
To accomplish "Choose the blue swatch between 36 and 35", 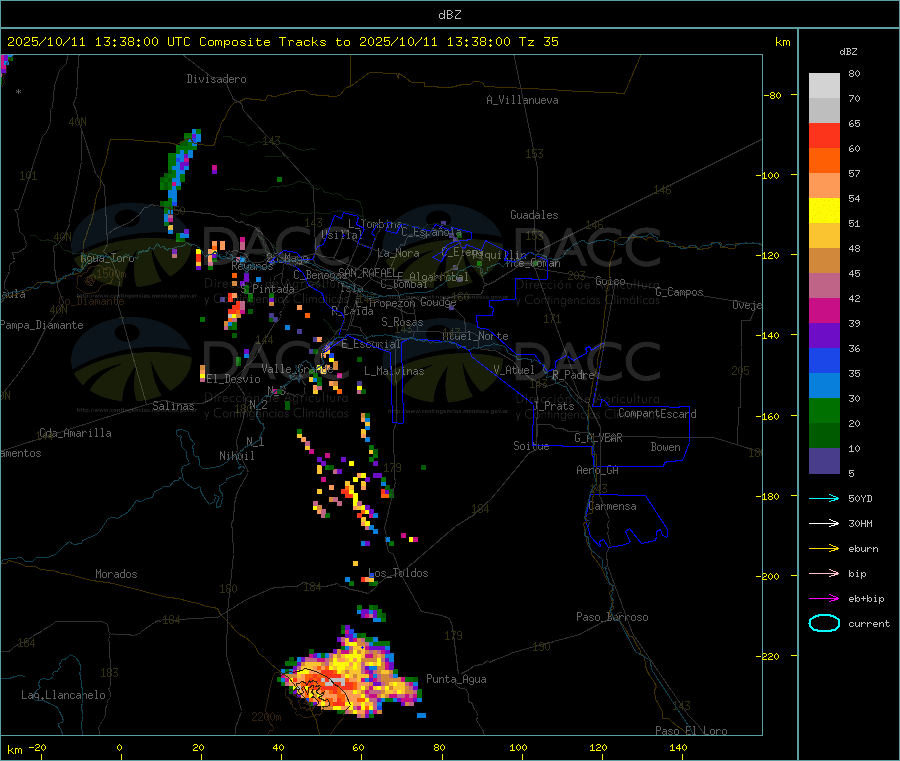I will 824,360.
